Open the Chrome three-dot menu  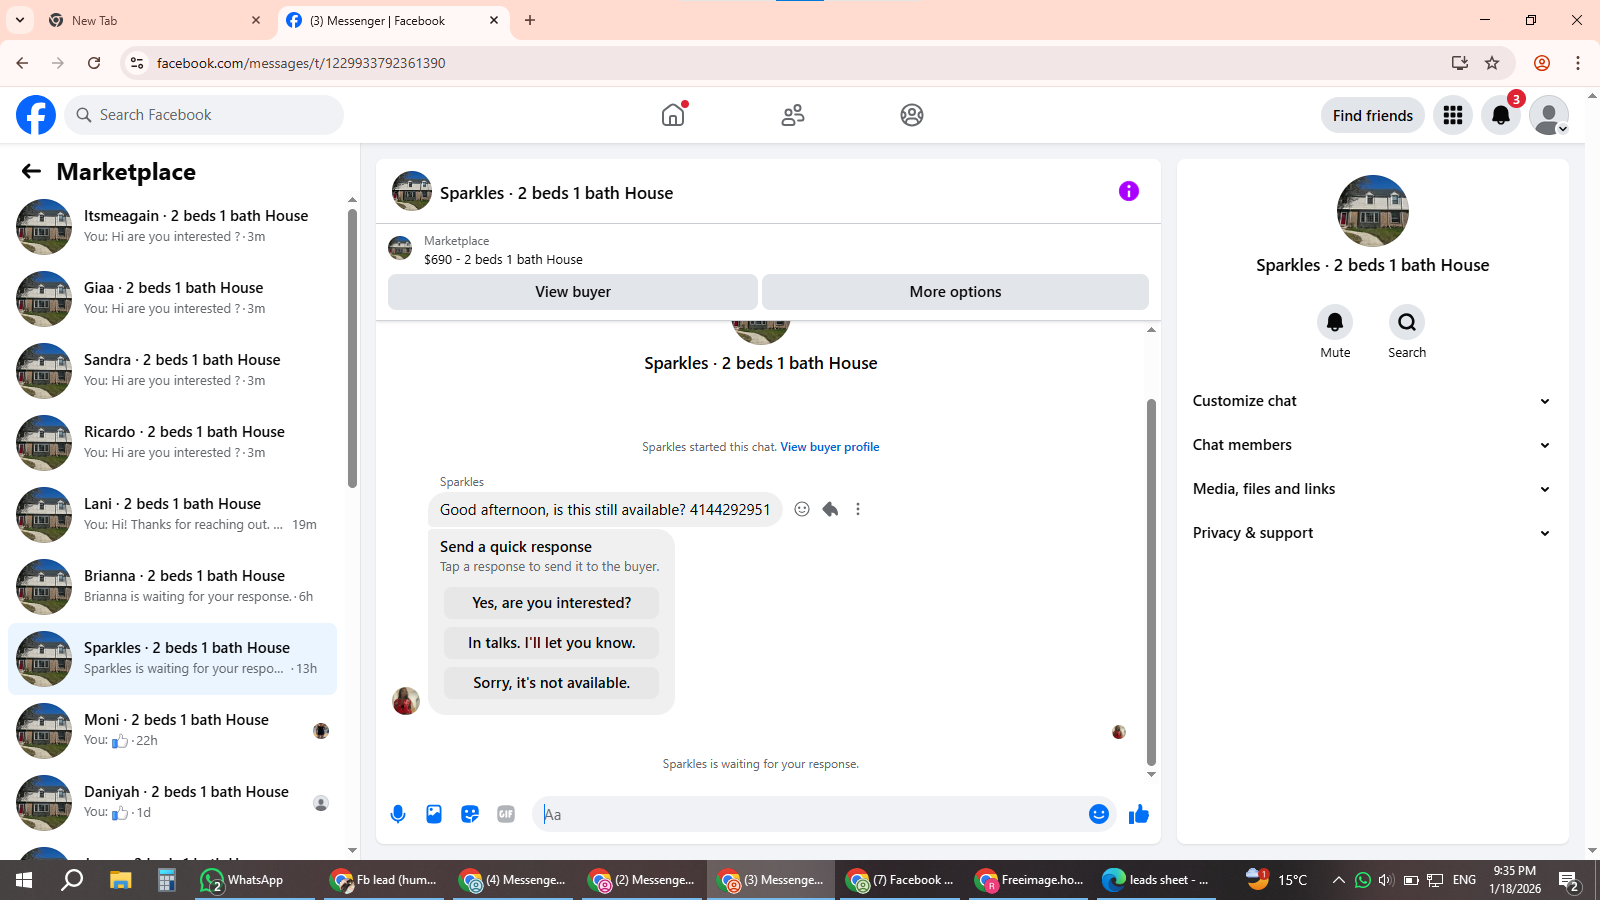pyautogui.click(x=1578, y=63)
